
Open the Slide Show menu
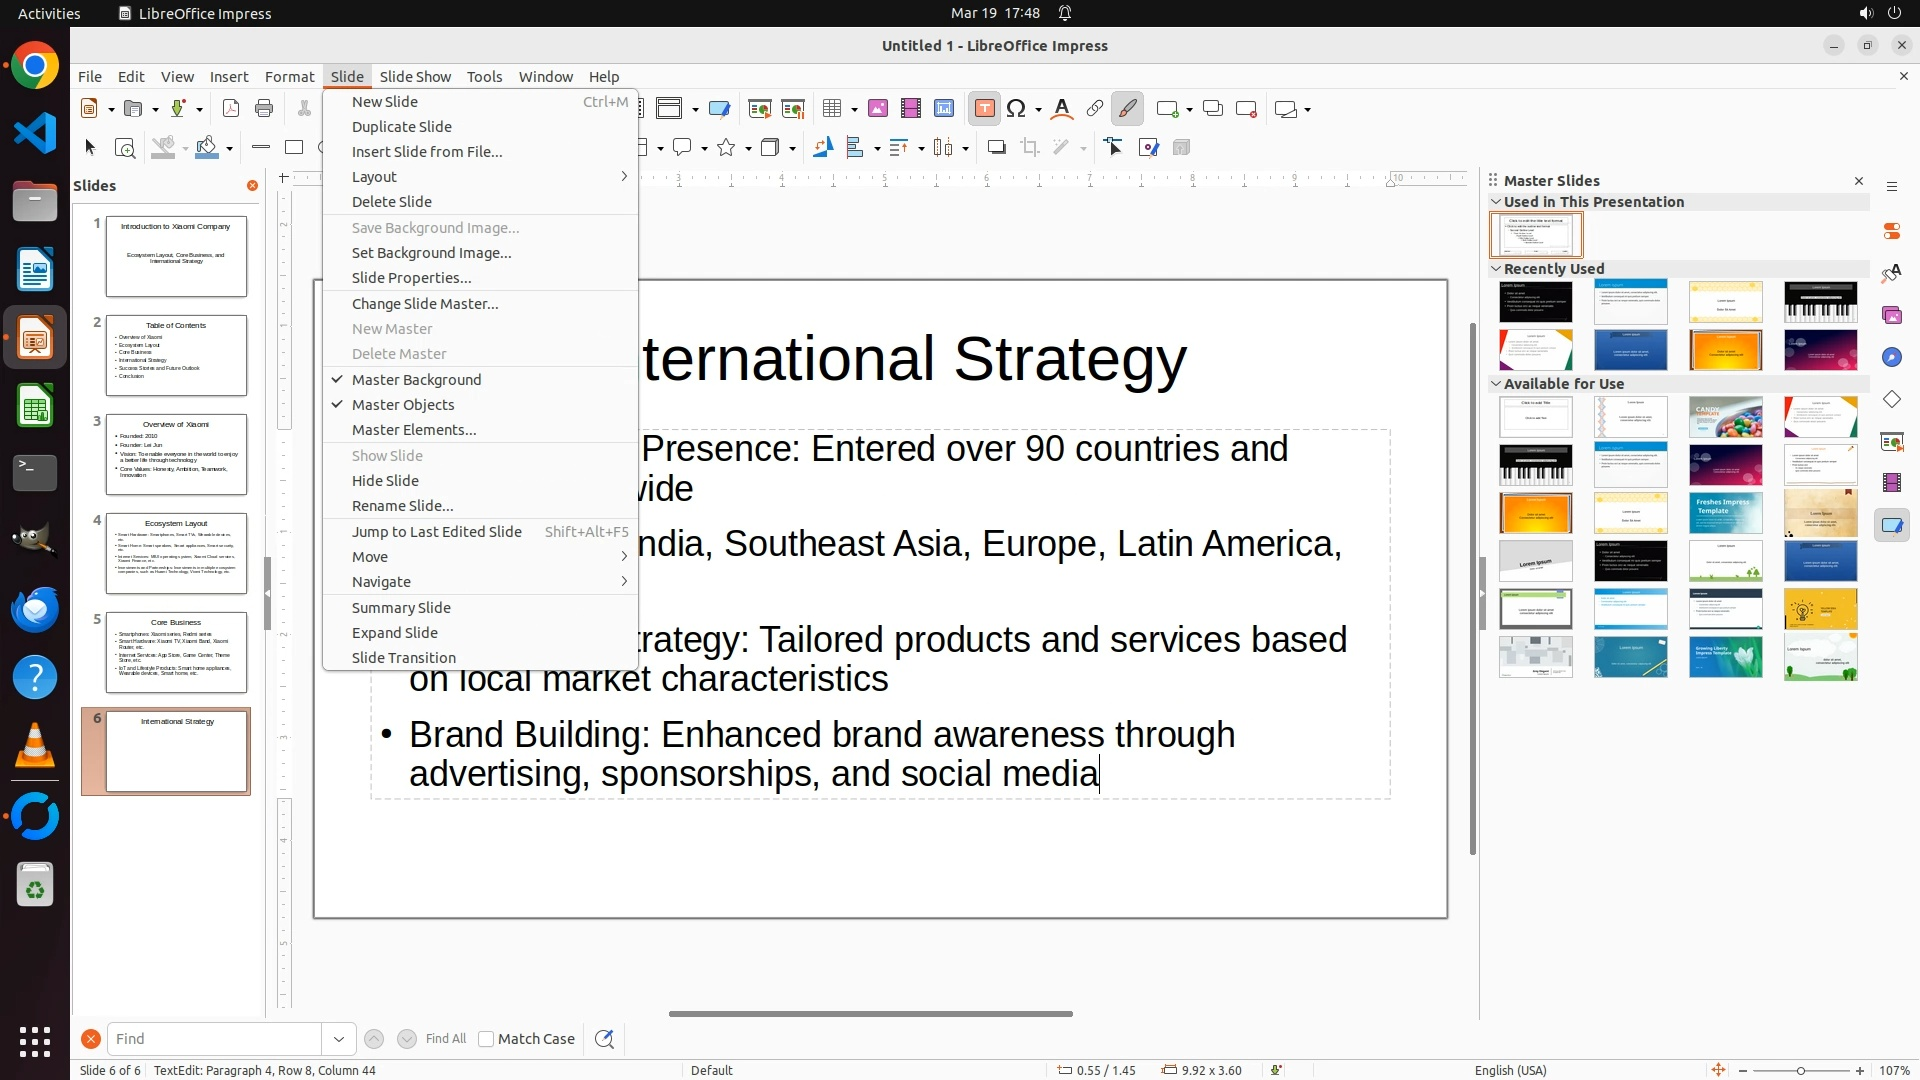pyautogui.click(x=415, y=77)
